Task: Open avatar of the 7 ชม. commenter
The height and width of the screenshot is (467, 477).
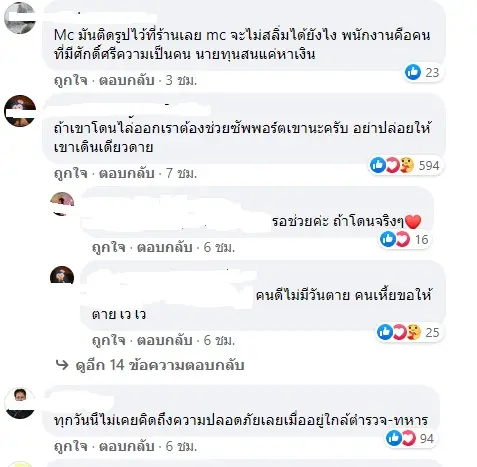Action: pos(20,111)
